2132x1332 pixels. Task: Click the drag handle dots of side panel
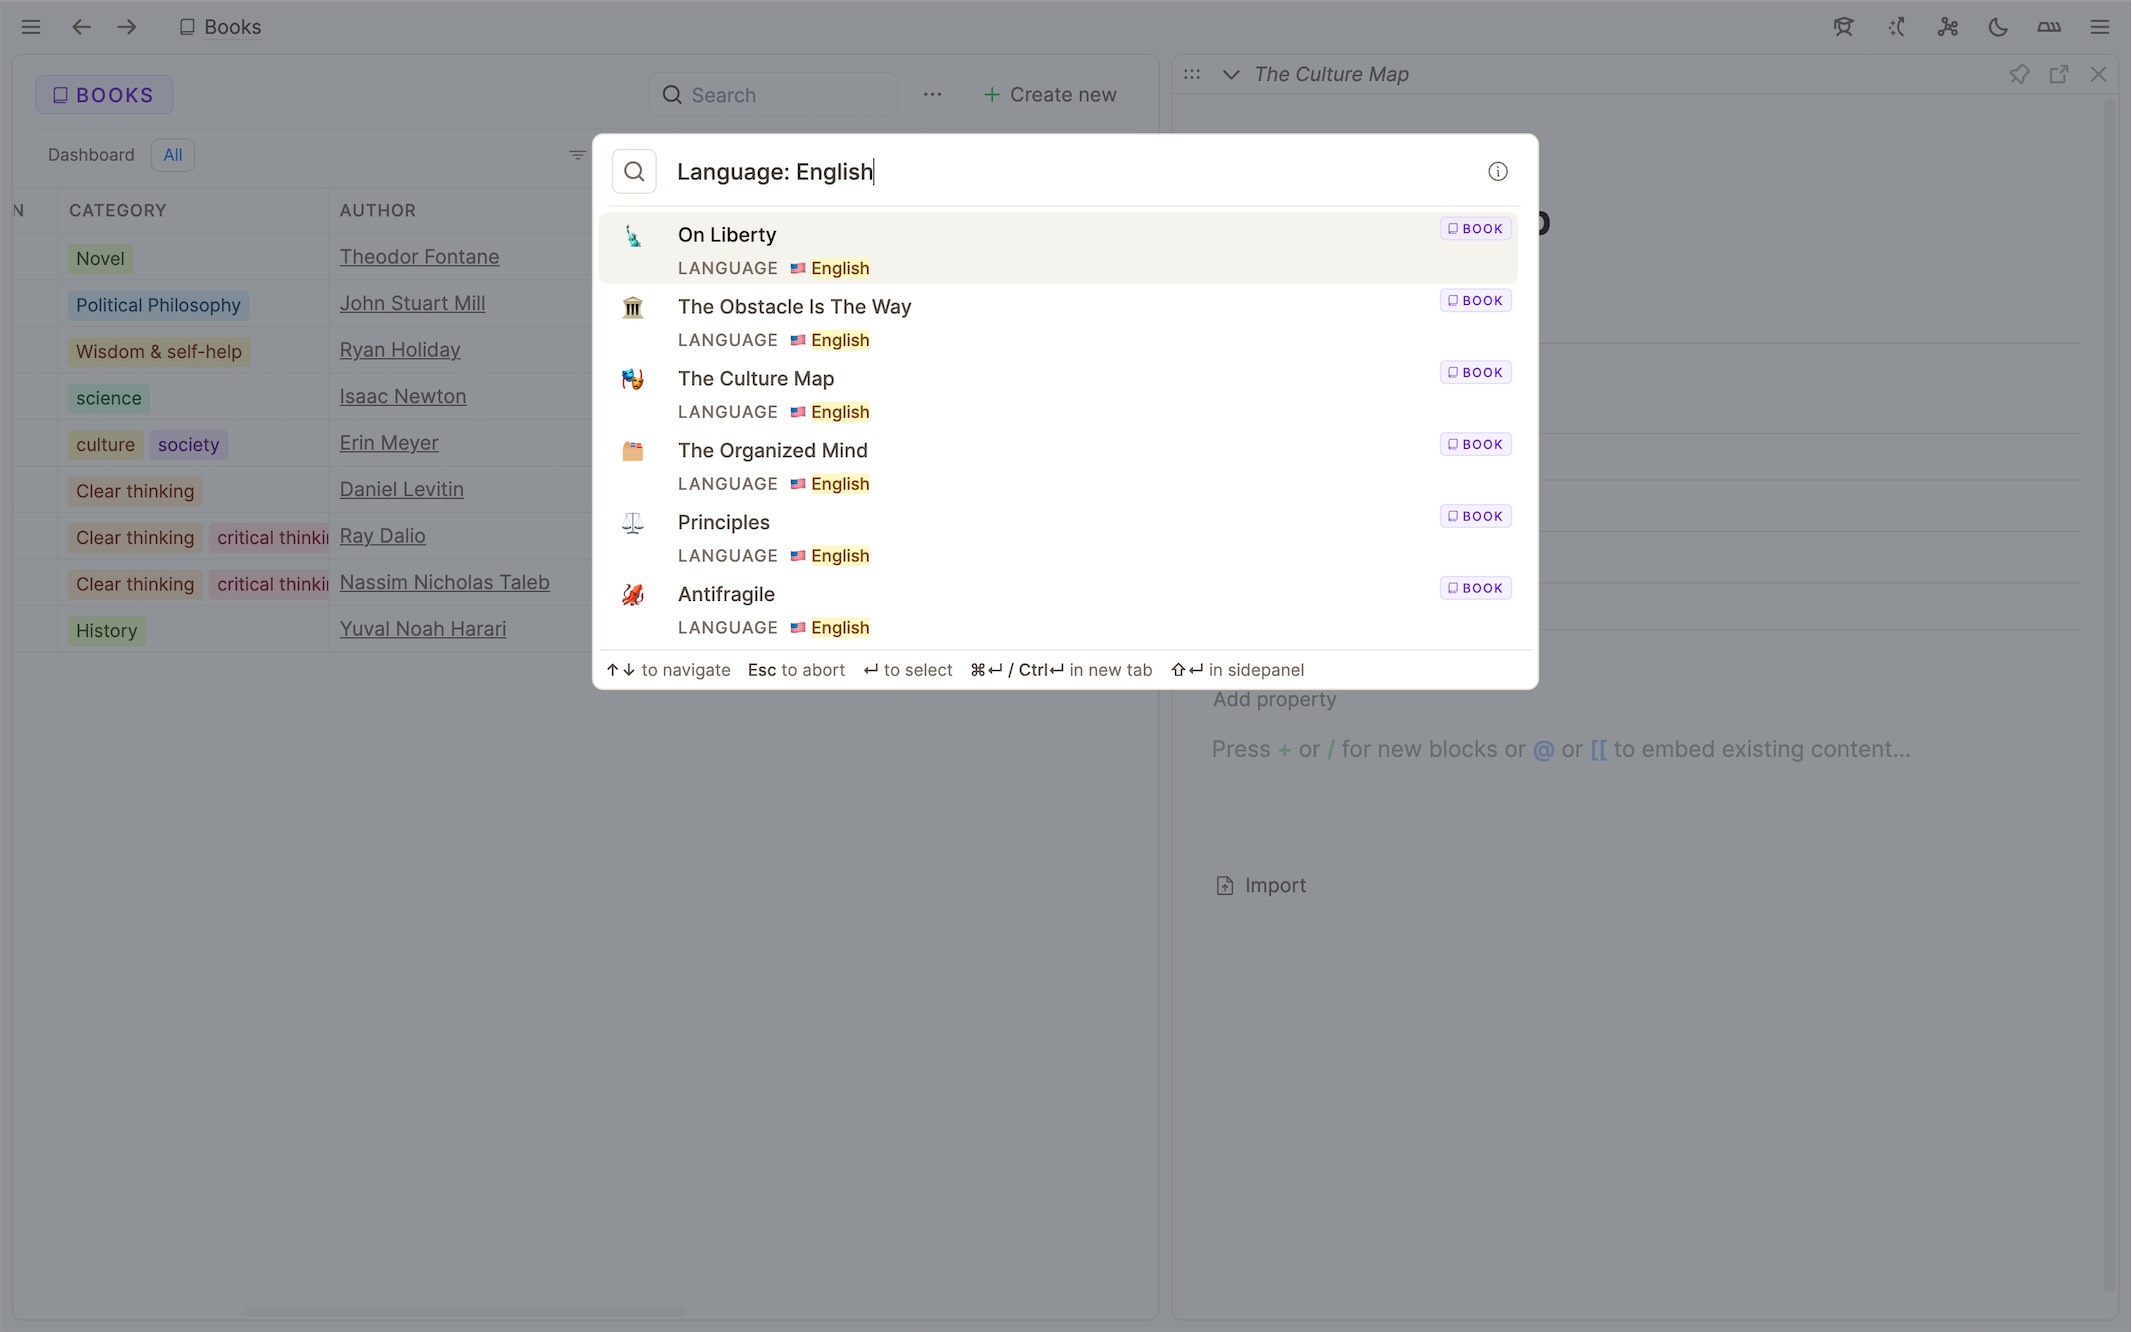pos(1192,74)
